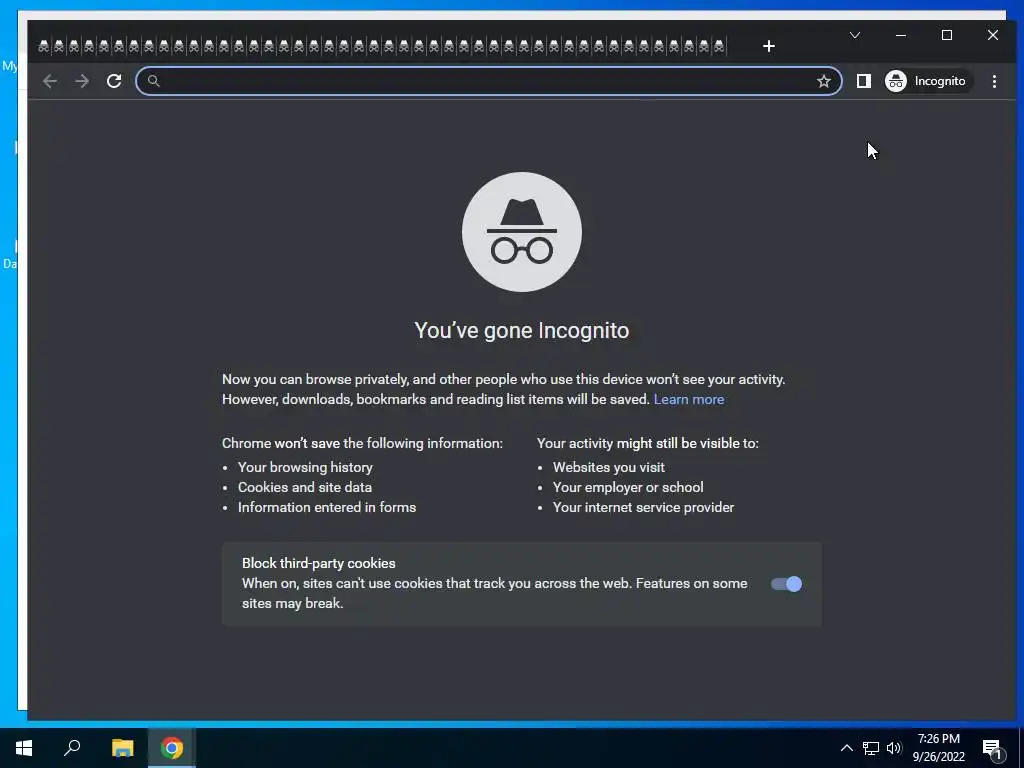The image size is (1024, 768).
Task: Click the text "Your employer or school"
Action: pos(628,487)
